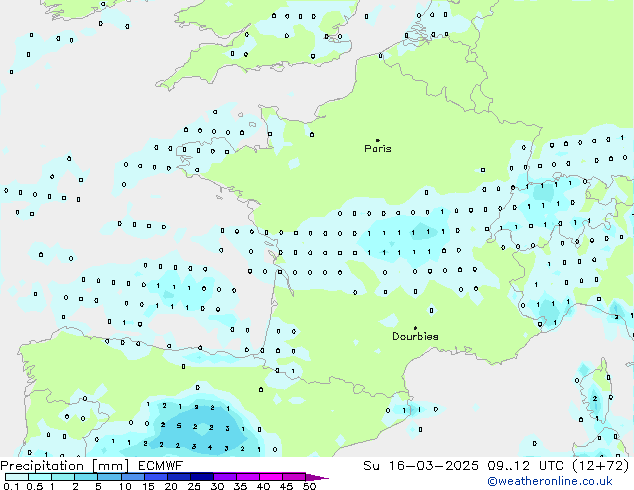Pick the 5–10 mm legend color swatch
This screenshot has width=634, height=490.
109,477
